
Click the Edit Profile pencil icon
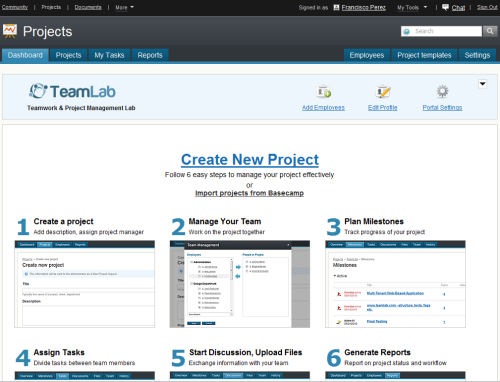click(383, 91)
